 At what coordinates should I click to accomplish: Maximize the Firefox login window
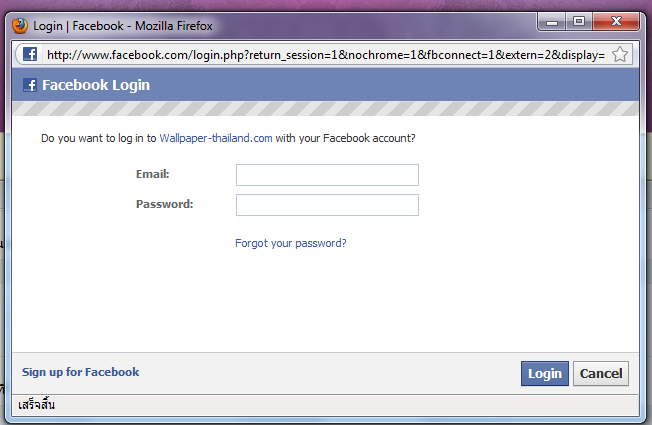pyautogui.click(x=578, y=20)
